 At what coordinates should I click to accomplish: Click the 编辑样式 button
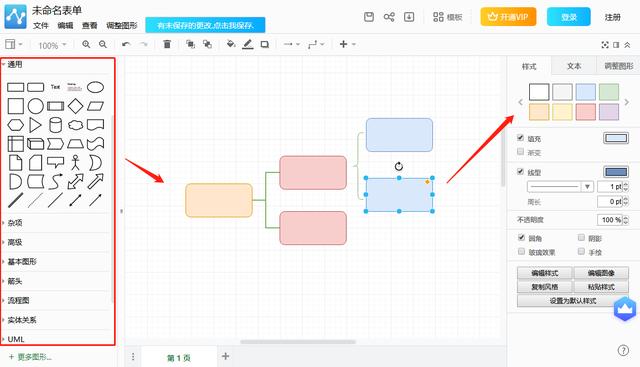tap(545, 273)
